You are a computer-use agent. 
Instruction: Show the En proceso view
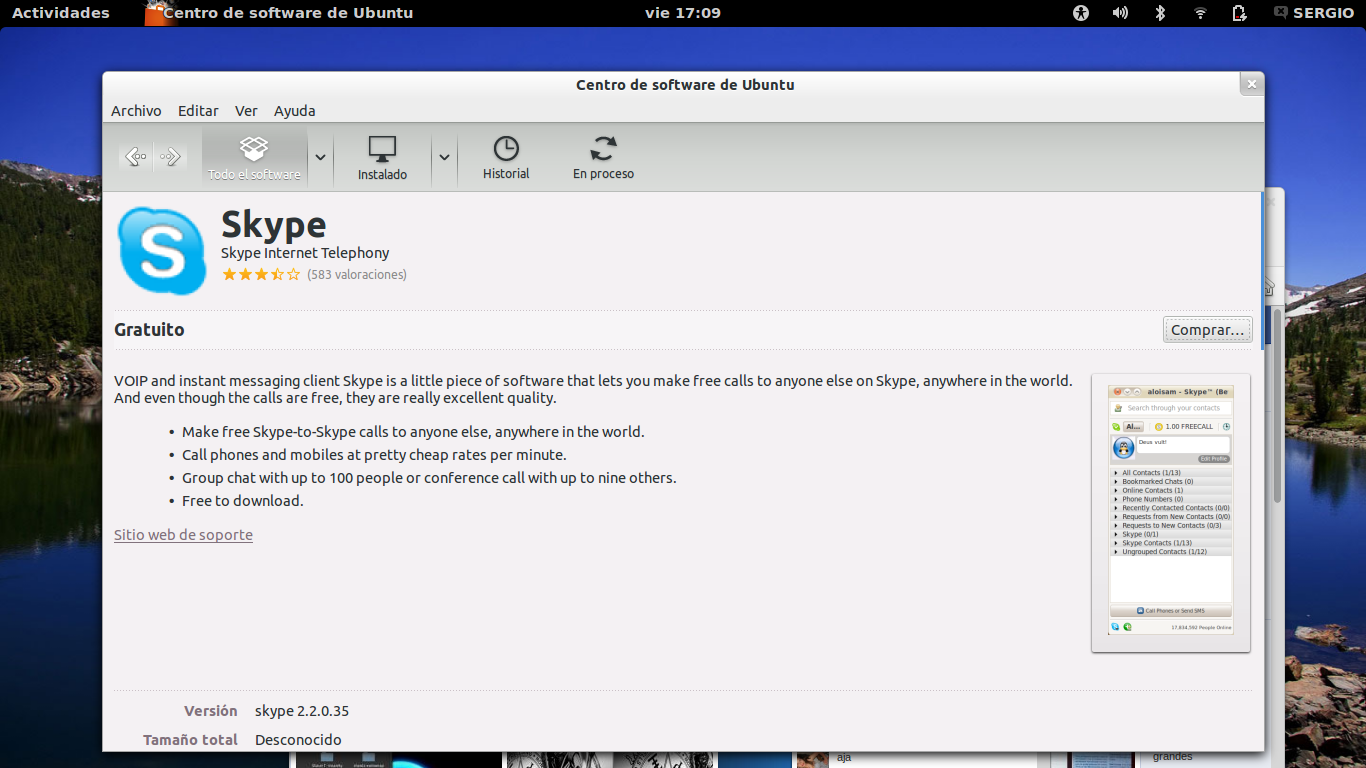pyautogui.click(x=603, y=158)
